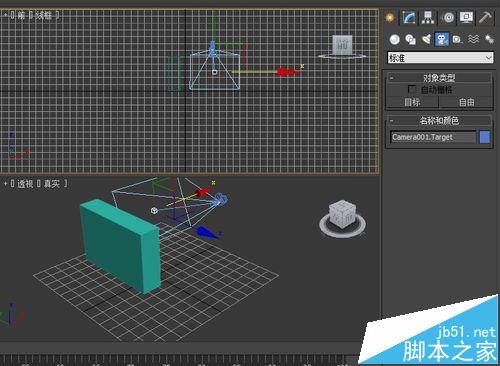
Task: Select the Helpers category icon
Action: coord(457,40)
